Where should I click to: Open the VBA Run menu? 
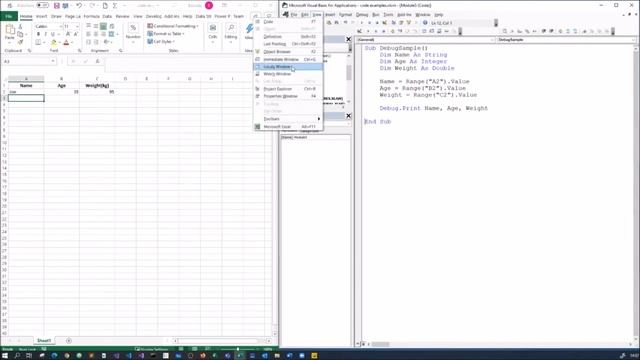pos(376,15)
